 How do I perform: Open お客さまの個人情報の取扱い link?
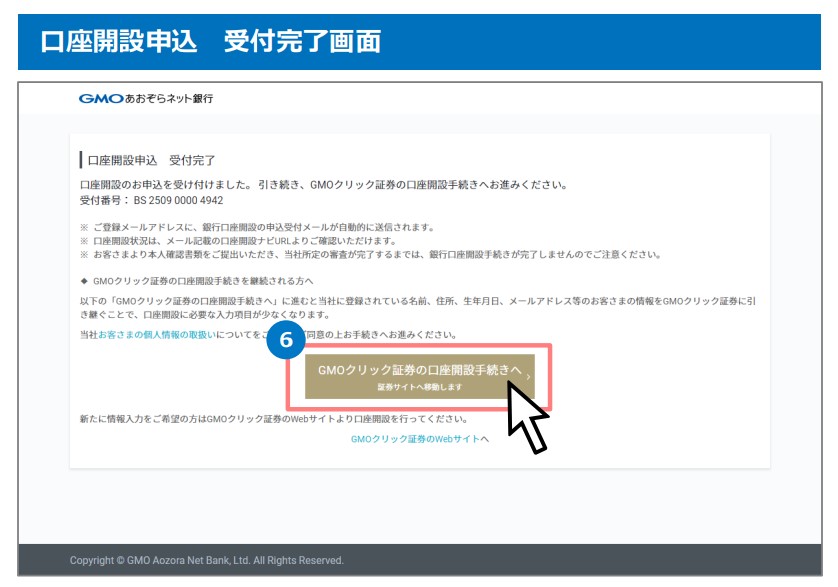tap(157, 335)
